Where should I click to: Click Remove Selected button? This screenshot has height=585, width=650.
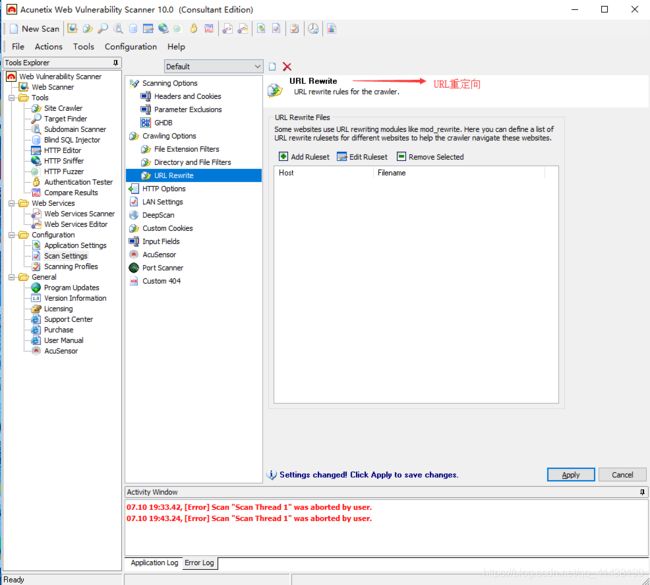(x=430, y=157)
